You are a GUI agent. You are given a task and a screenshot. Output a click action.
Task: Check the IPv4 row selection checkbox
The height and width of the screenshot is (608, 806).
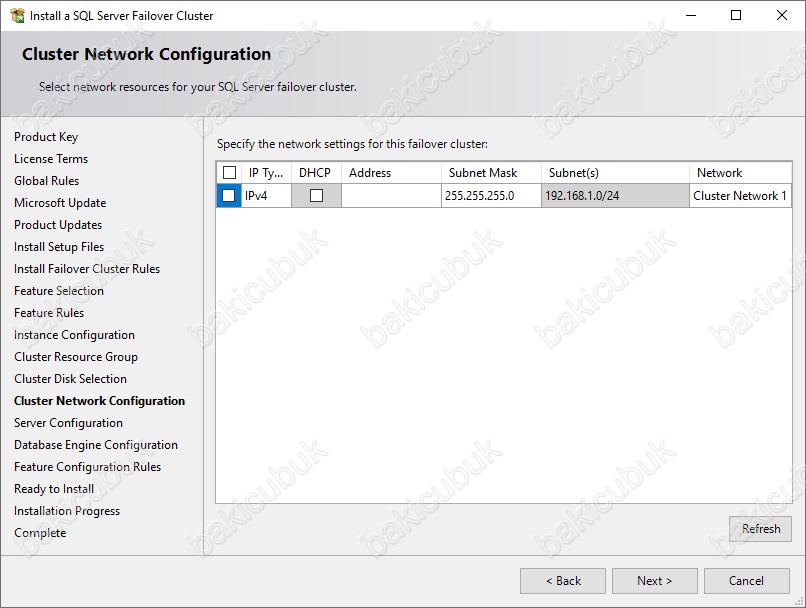(229, 196)
